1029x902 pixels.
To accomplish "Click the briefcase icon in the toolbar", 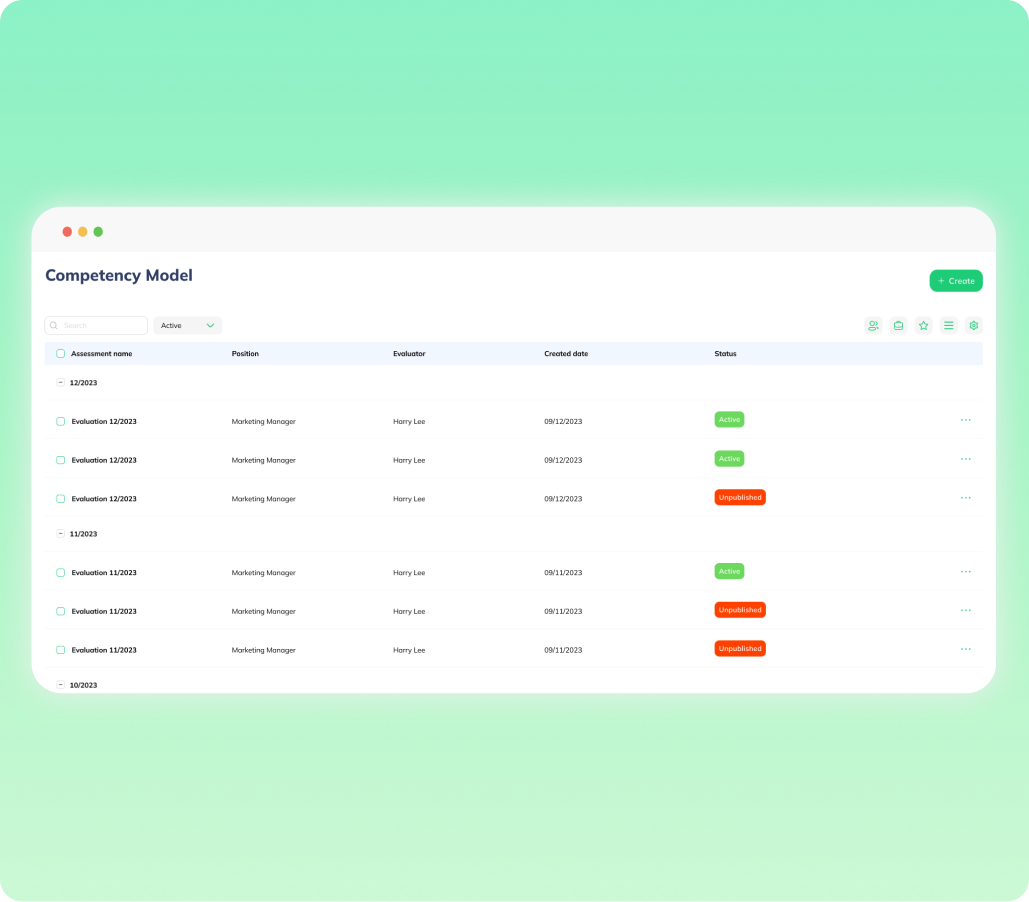I will point(898,325).
